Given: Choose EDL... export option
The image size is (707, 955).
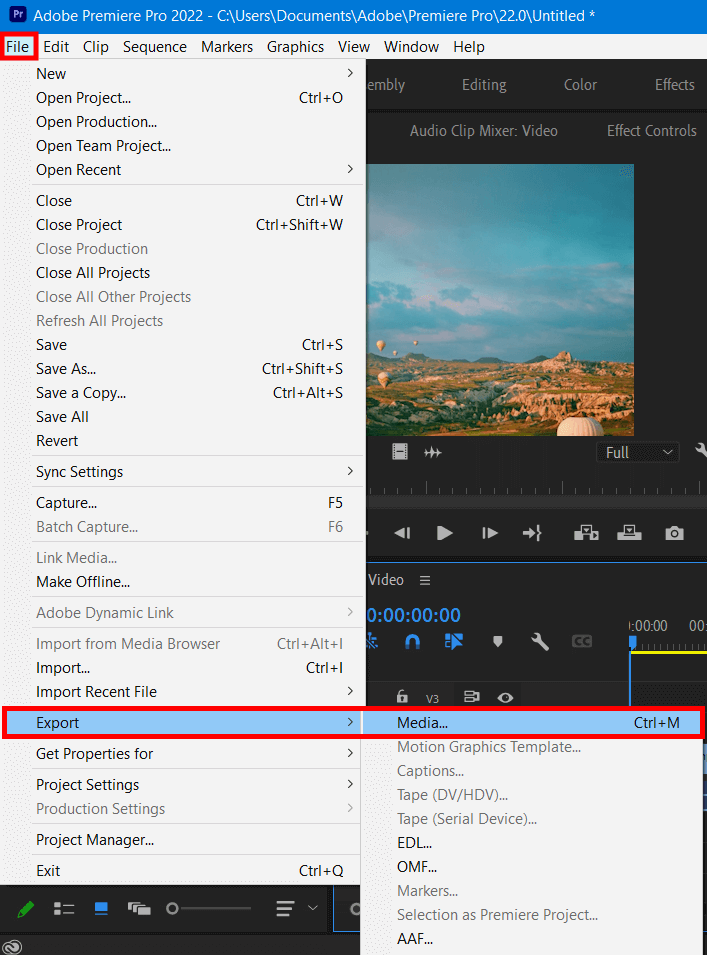Looking at the screenshot, I should pos(533,843).
